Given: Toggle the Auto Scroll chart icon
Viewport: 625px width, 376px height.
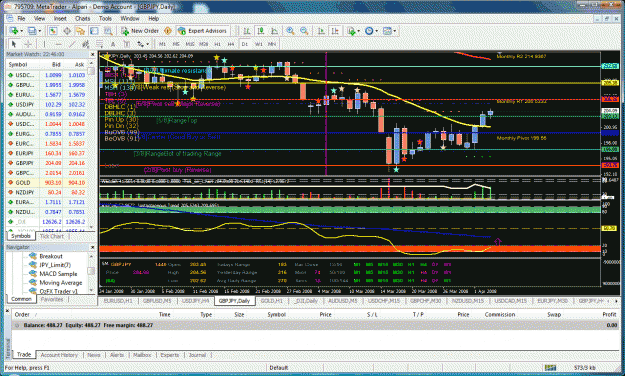Looking at the screenshot, I should click(321, 31).
